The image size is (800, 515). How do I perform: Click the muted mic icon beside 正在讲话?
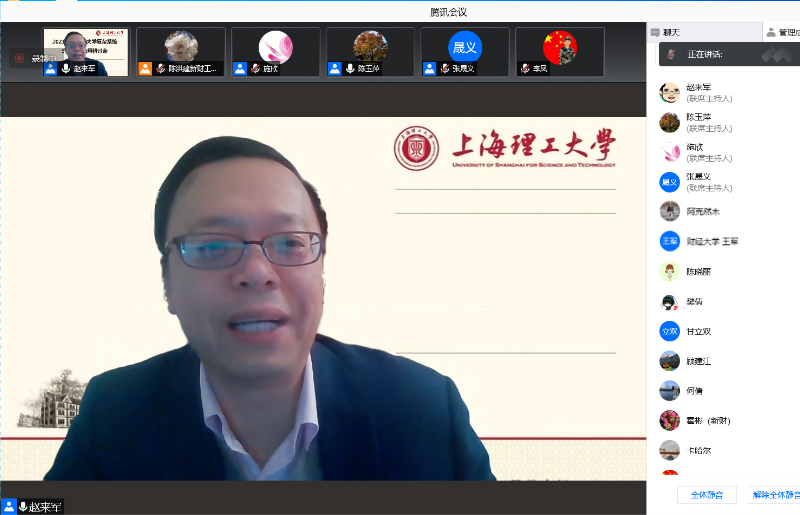pos(673,53)
